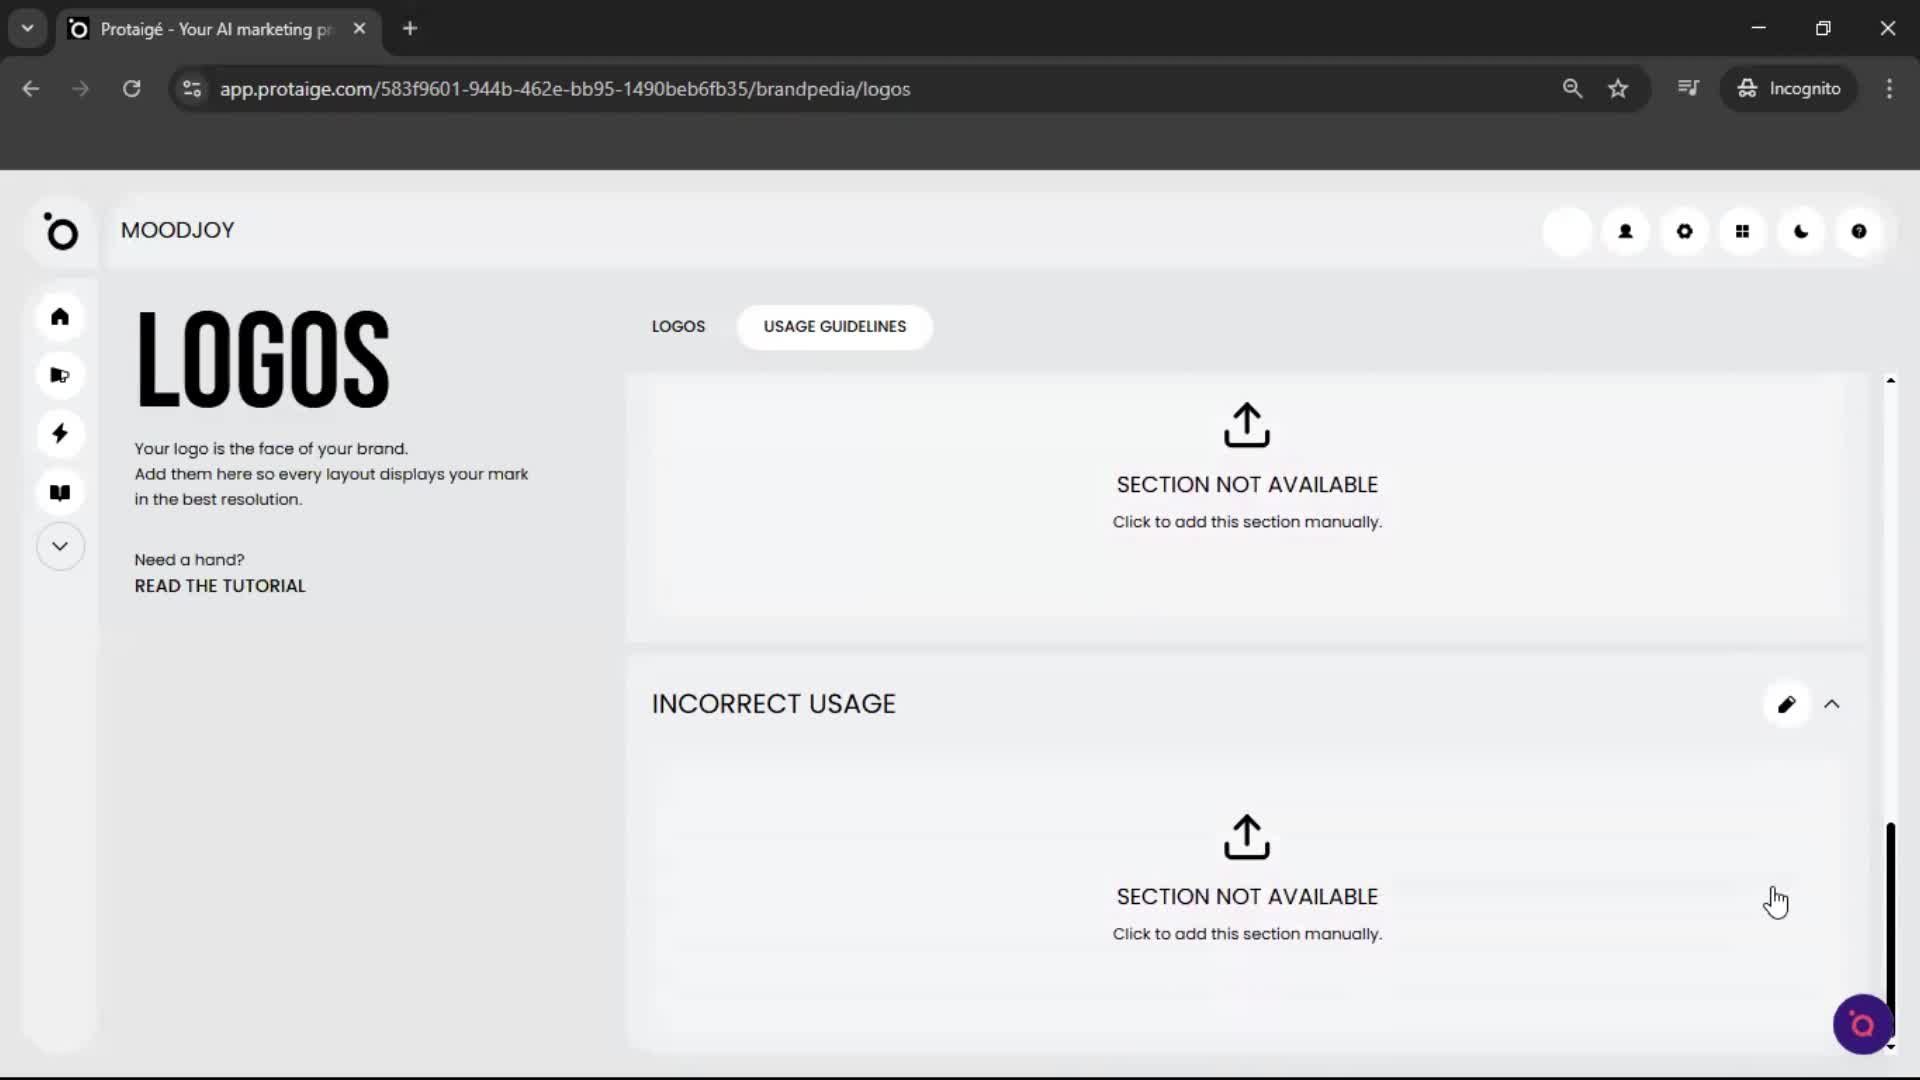Go to the home sidebar icon
This screenshot has height=1080, width=1920.
60,317
